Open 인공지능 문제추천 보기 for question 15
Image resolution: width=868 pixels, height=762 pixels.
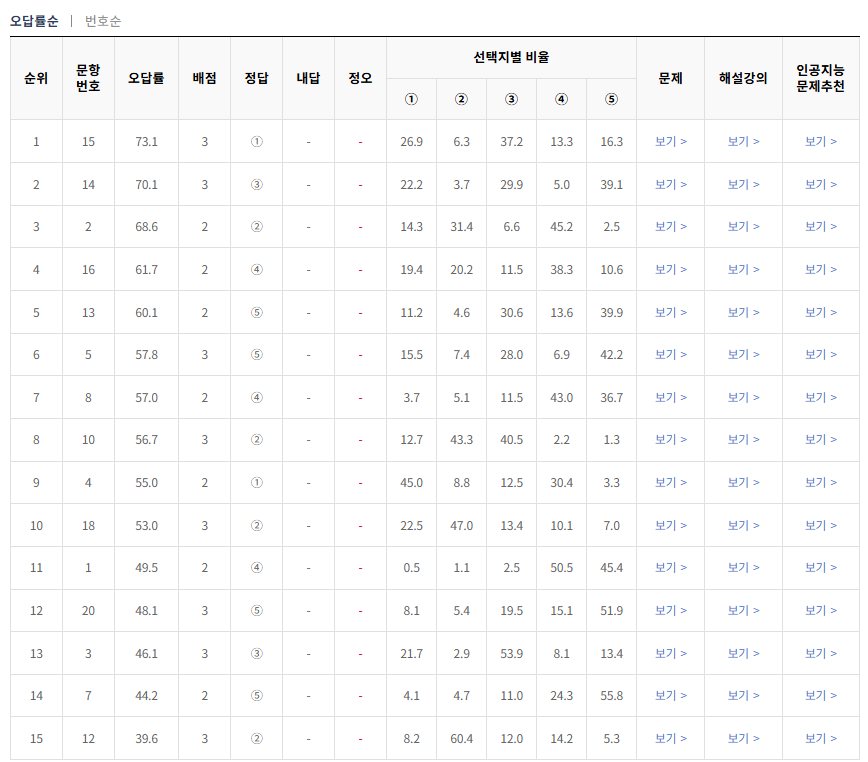click(x=821, y=142)
